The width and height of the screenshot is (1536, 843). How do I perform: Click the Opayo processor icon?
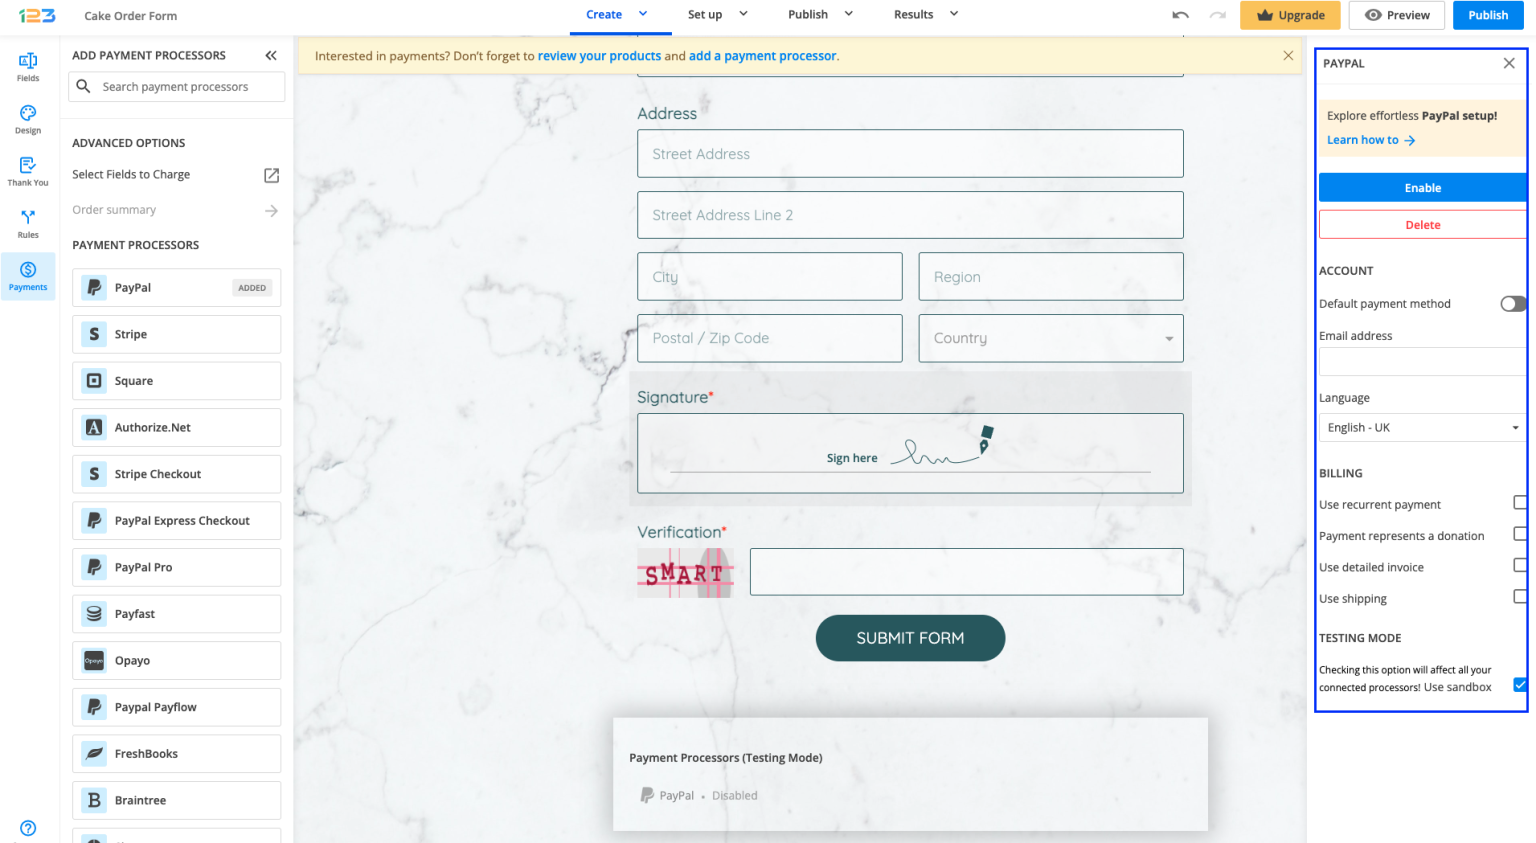pyautogui.click(x=94, y=661)
